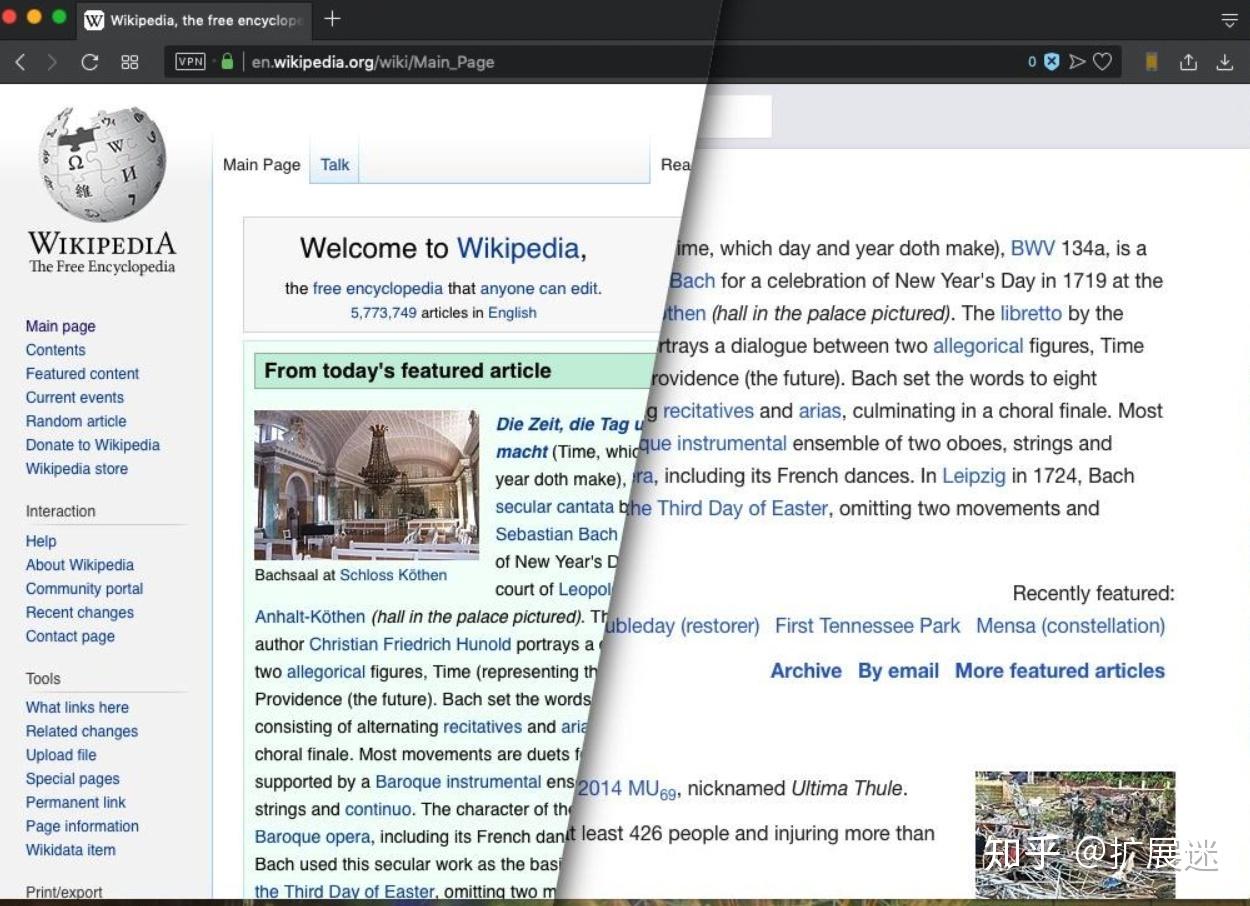1250x906 pixels.
Task: Open the downloads icon on the toolbar
Action: 1224,61
